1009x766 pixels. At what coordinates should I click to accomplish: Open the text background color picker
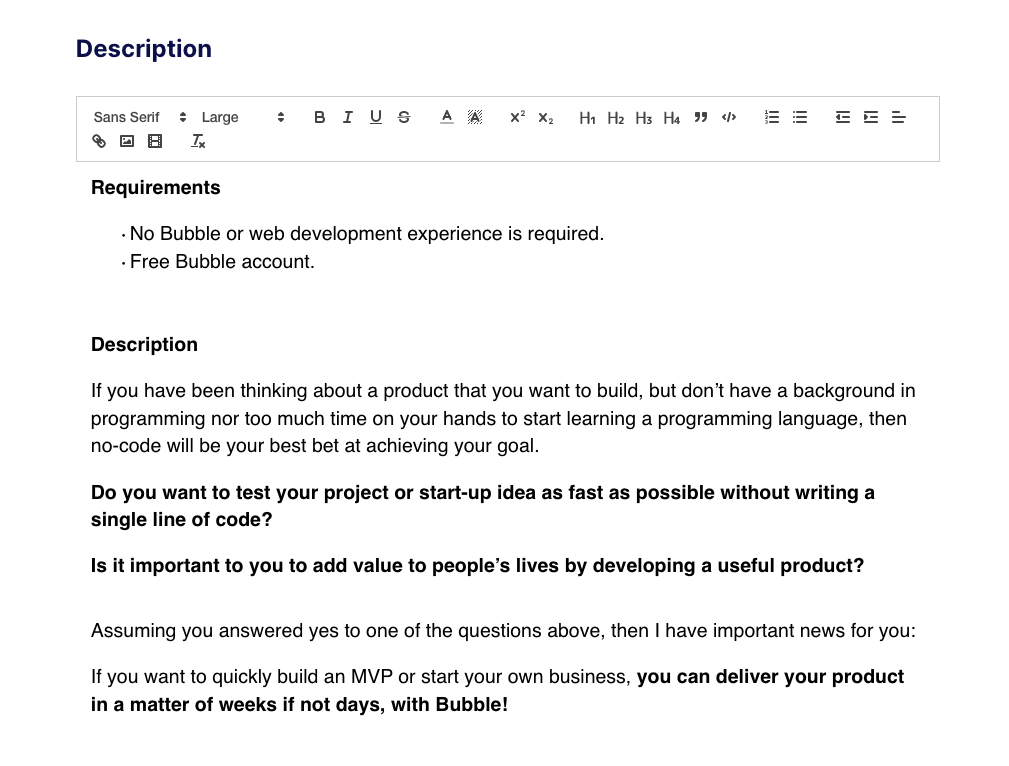tap(475, 117)
